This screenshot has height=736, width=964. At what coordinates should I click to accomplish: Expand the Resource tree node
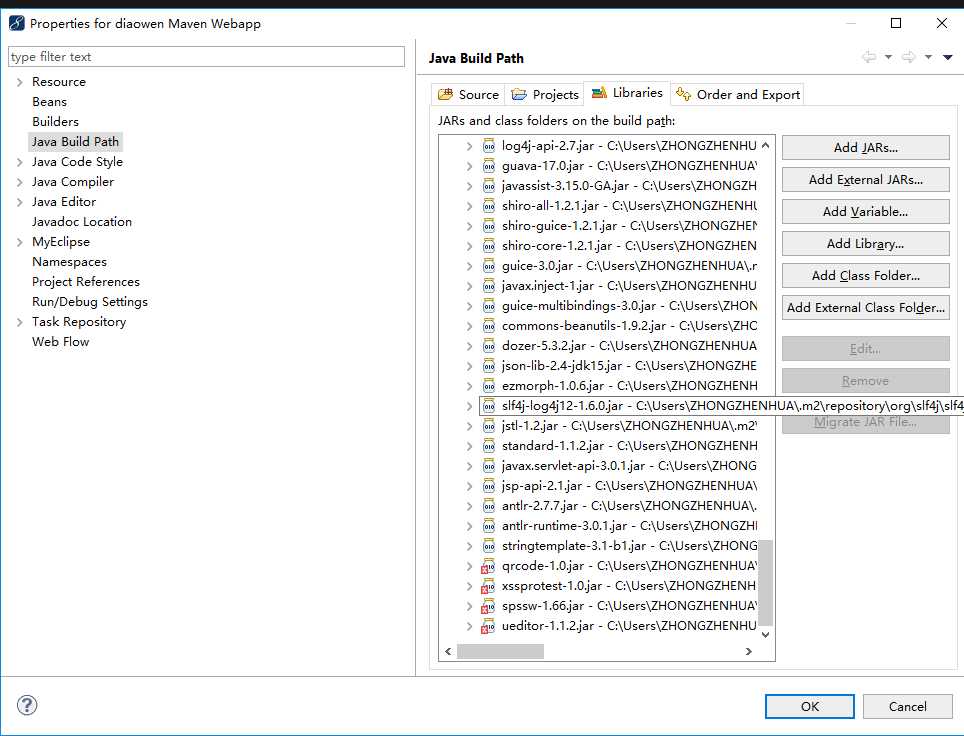[x=20, y=82]
